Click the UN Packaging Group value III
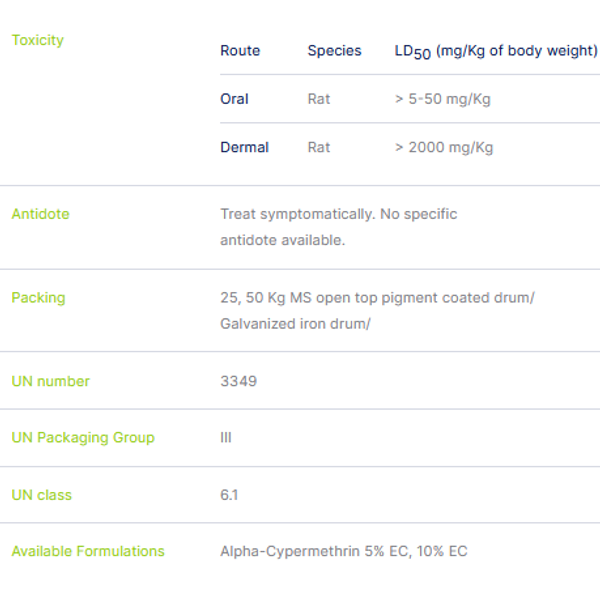The height and width of the screenshot is (600, 600). coord(226,437)
